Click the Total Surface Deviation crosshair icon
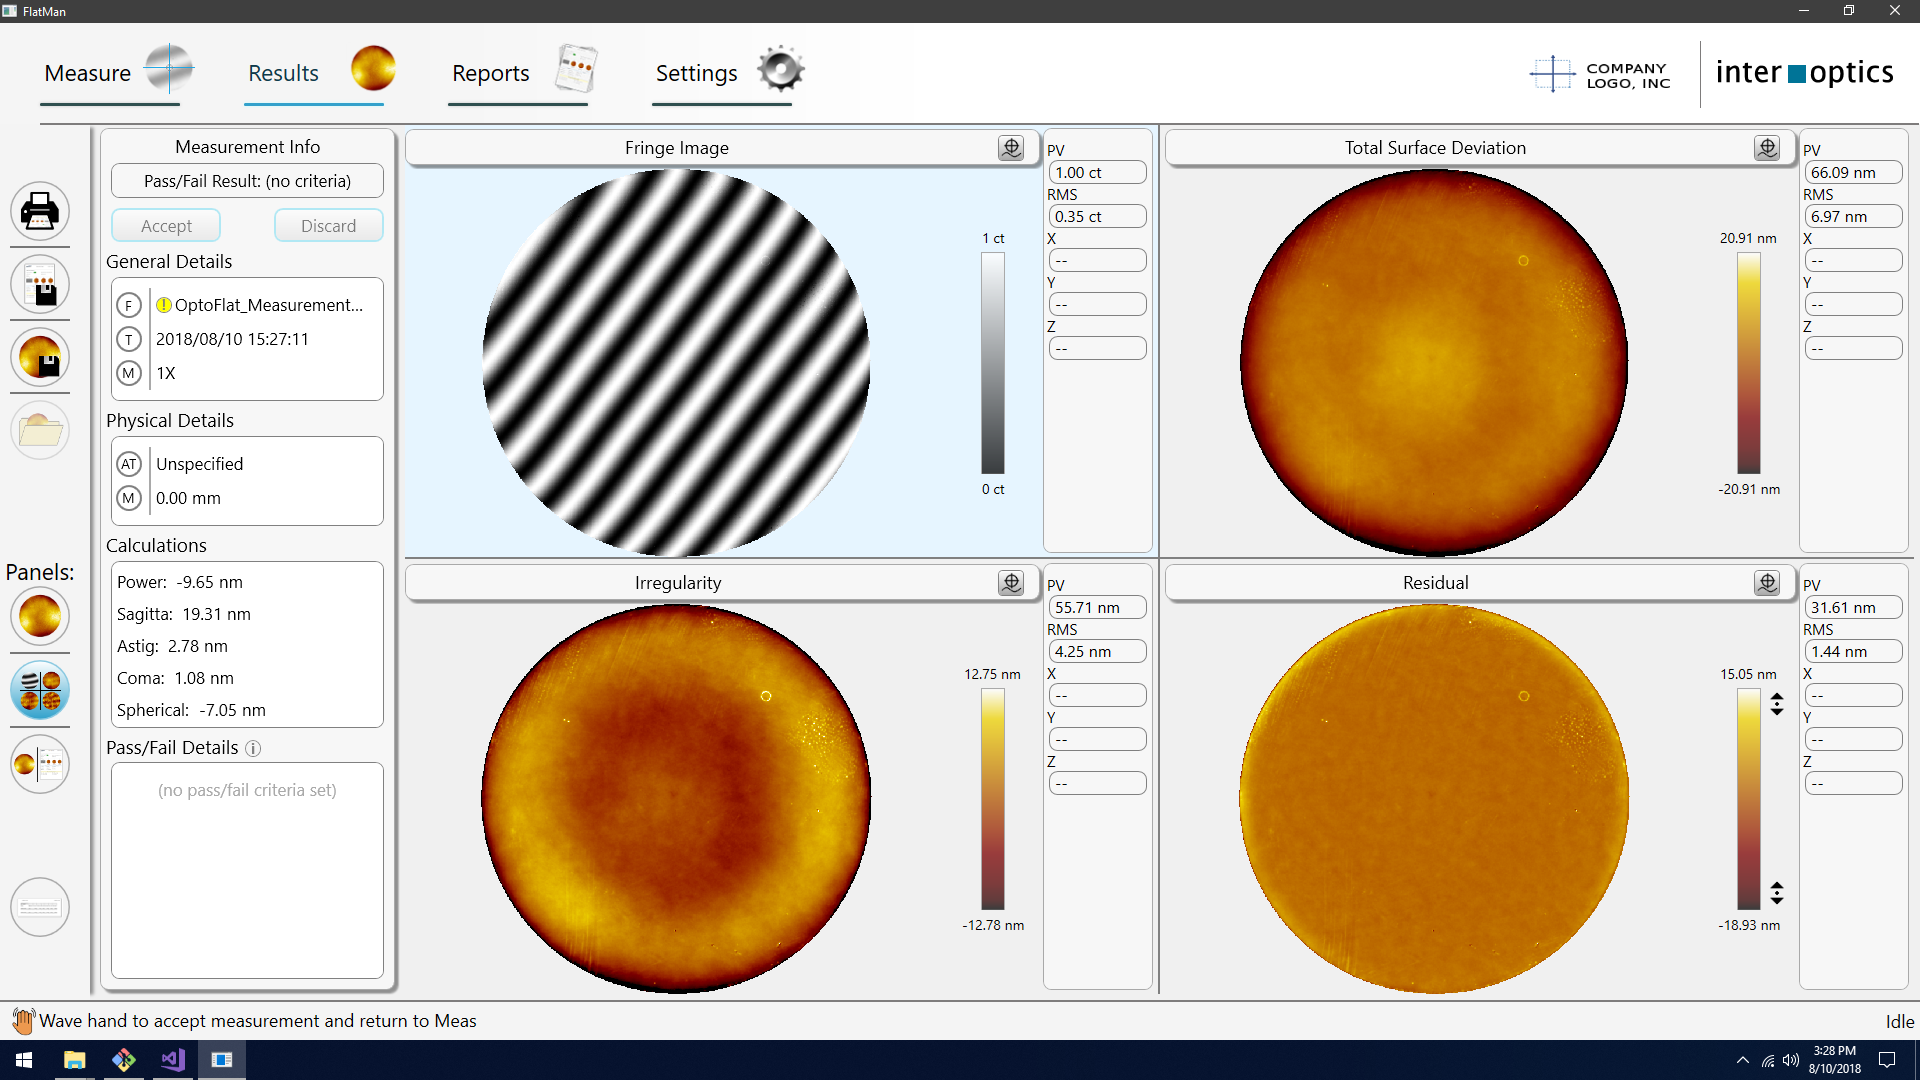 (1767, 148)
